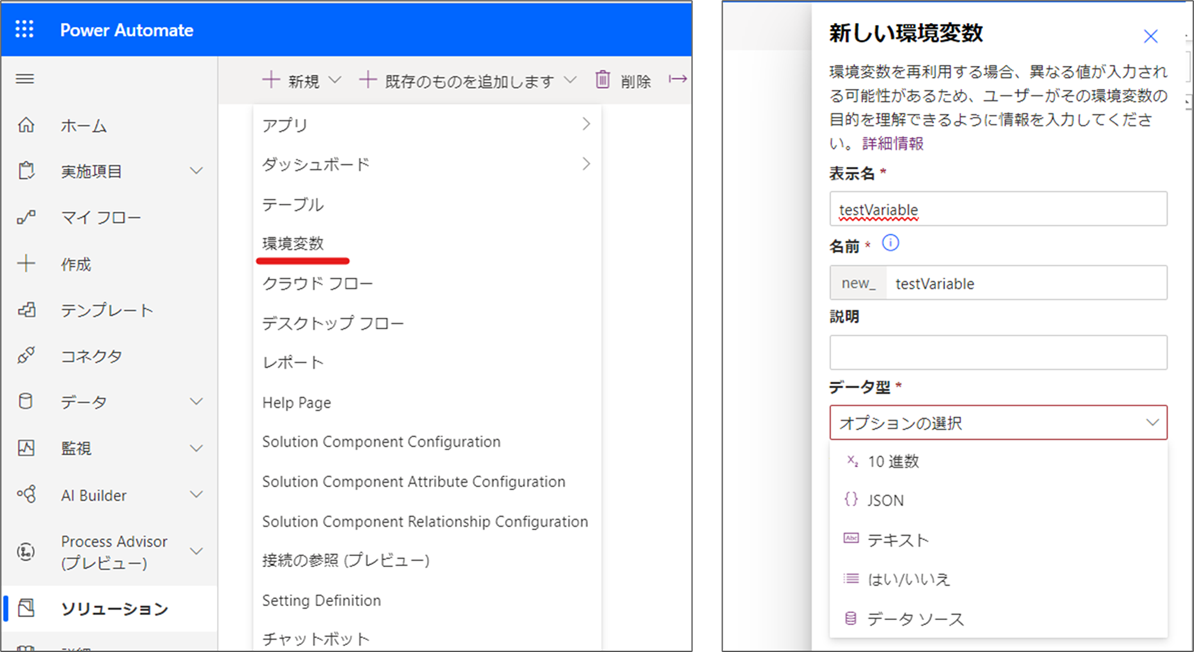This screenshot has width=1194, height=652.
Task: Click the ソリューション icon in sidebar
Action: 26,608
